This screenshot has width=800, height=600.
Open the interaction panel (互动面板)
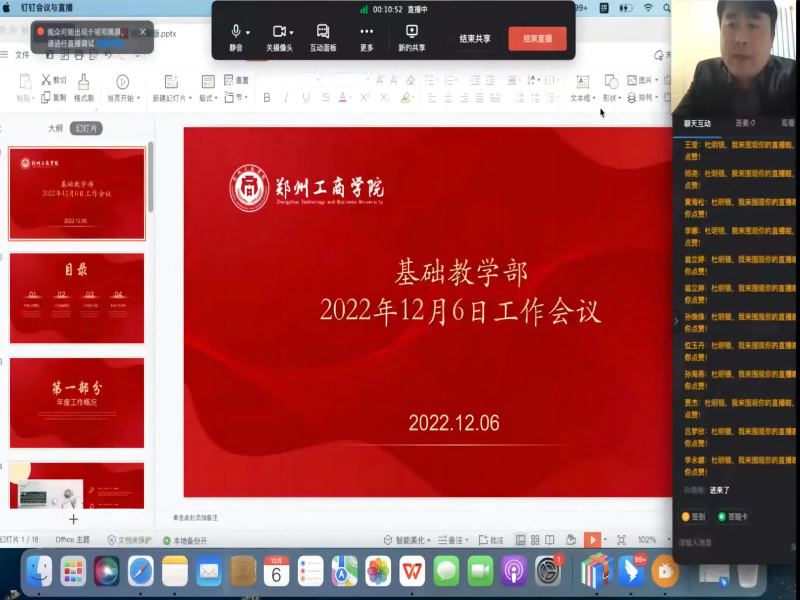(323, 32)
